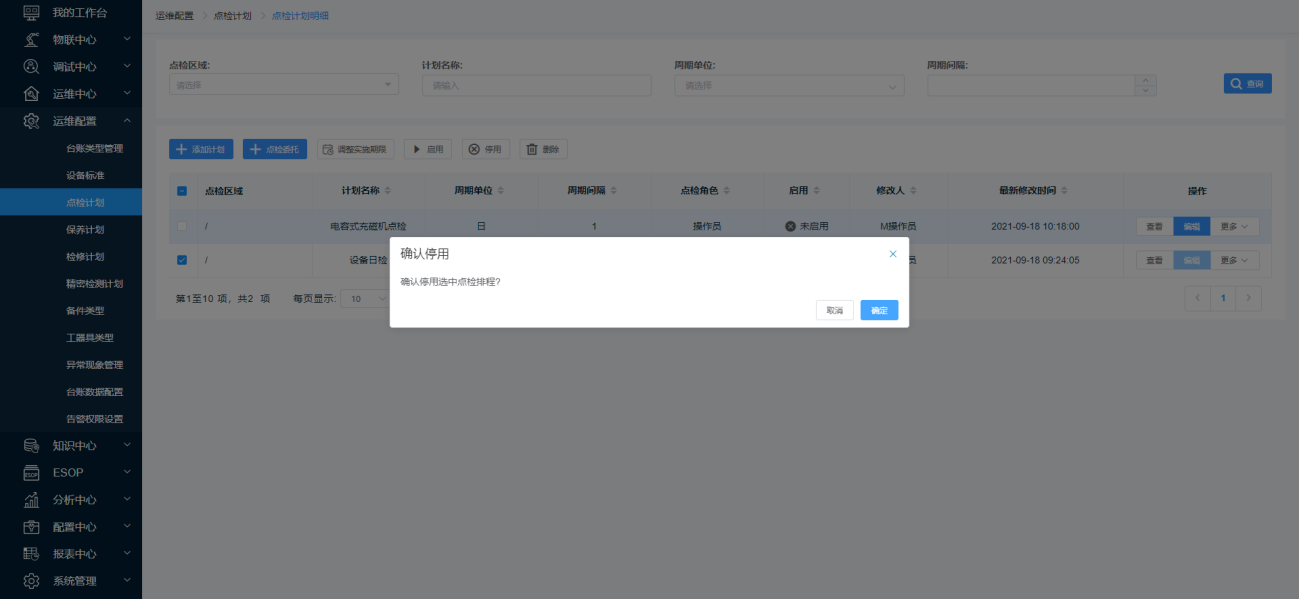The image size is (1299, 599).
Task: Increase 周期间隔 with up stepper
Action: tap(1147, 80)
